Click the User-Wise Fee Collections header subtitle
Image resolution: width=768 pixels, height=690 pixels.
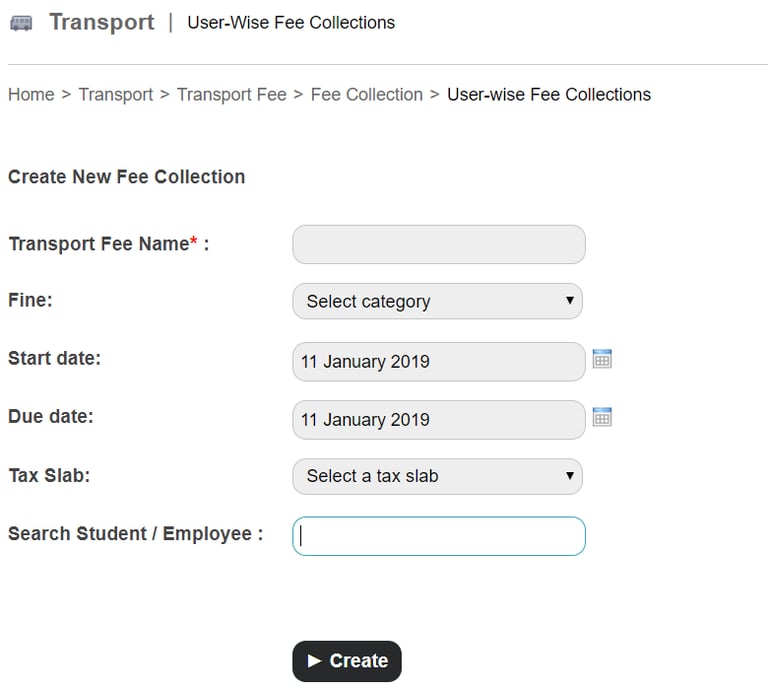click(x=291, y=22)
